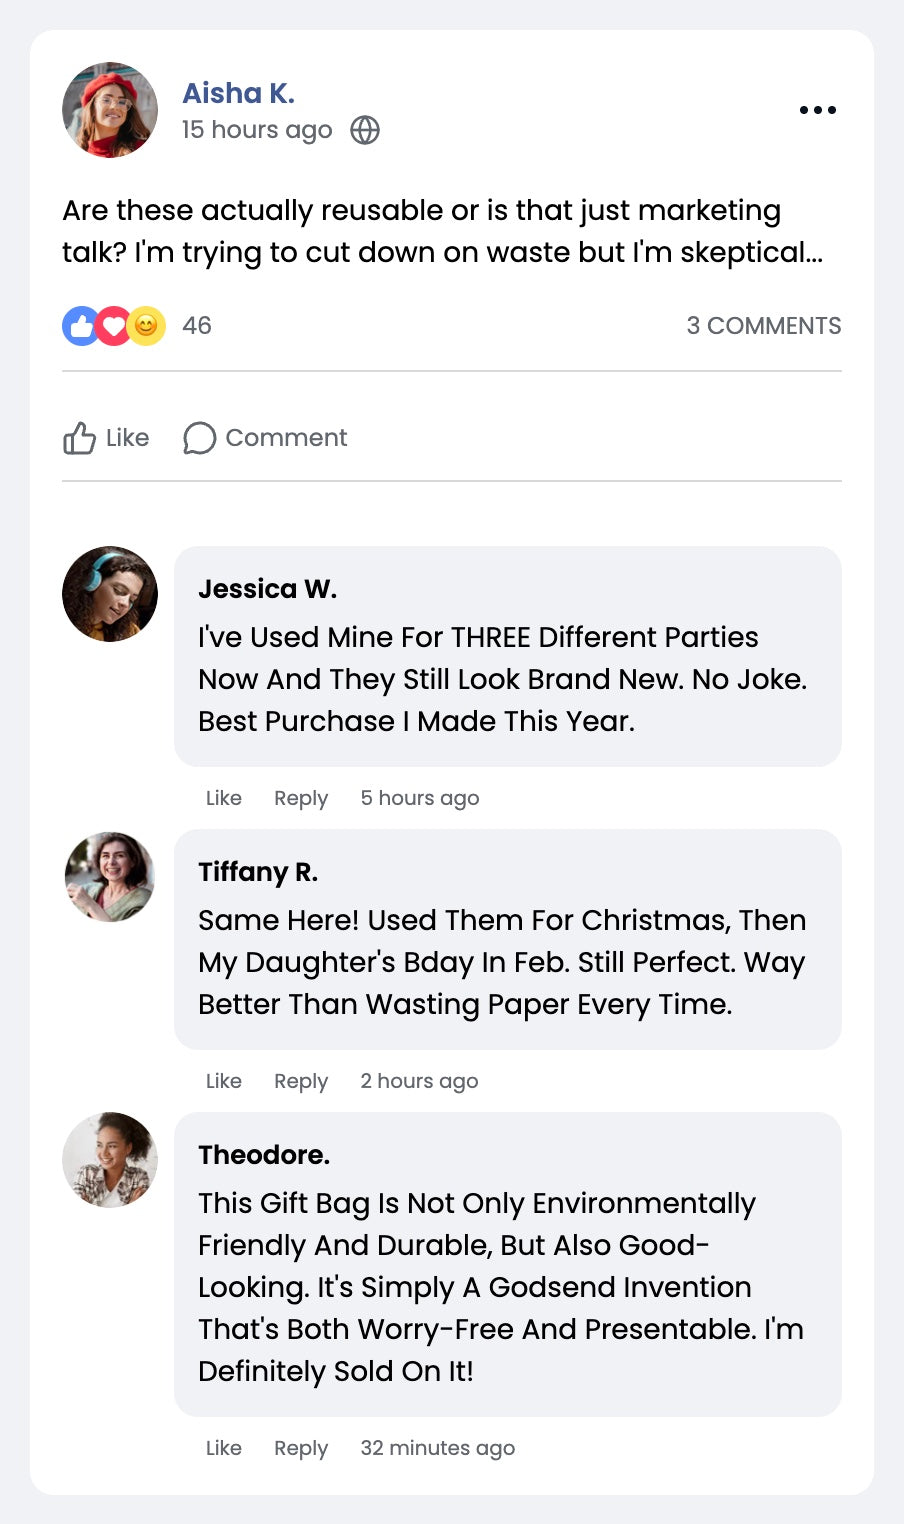The width and height of the screenshot is (904, 1524).
Task: Open Aisha K.'s profile picture
Action: (x=110, y=110)
